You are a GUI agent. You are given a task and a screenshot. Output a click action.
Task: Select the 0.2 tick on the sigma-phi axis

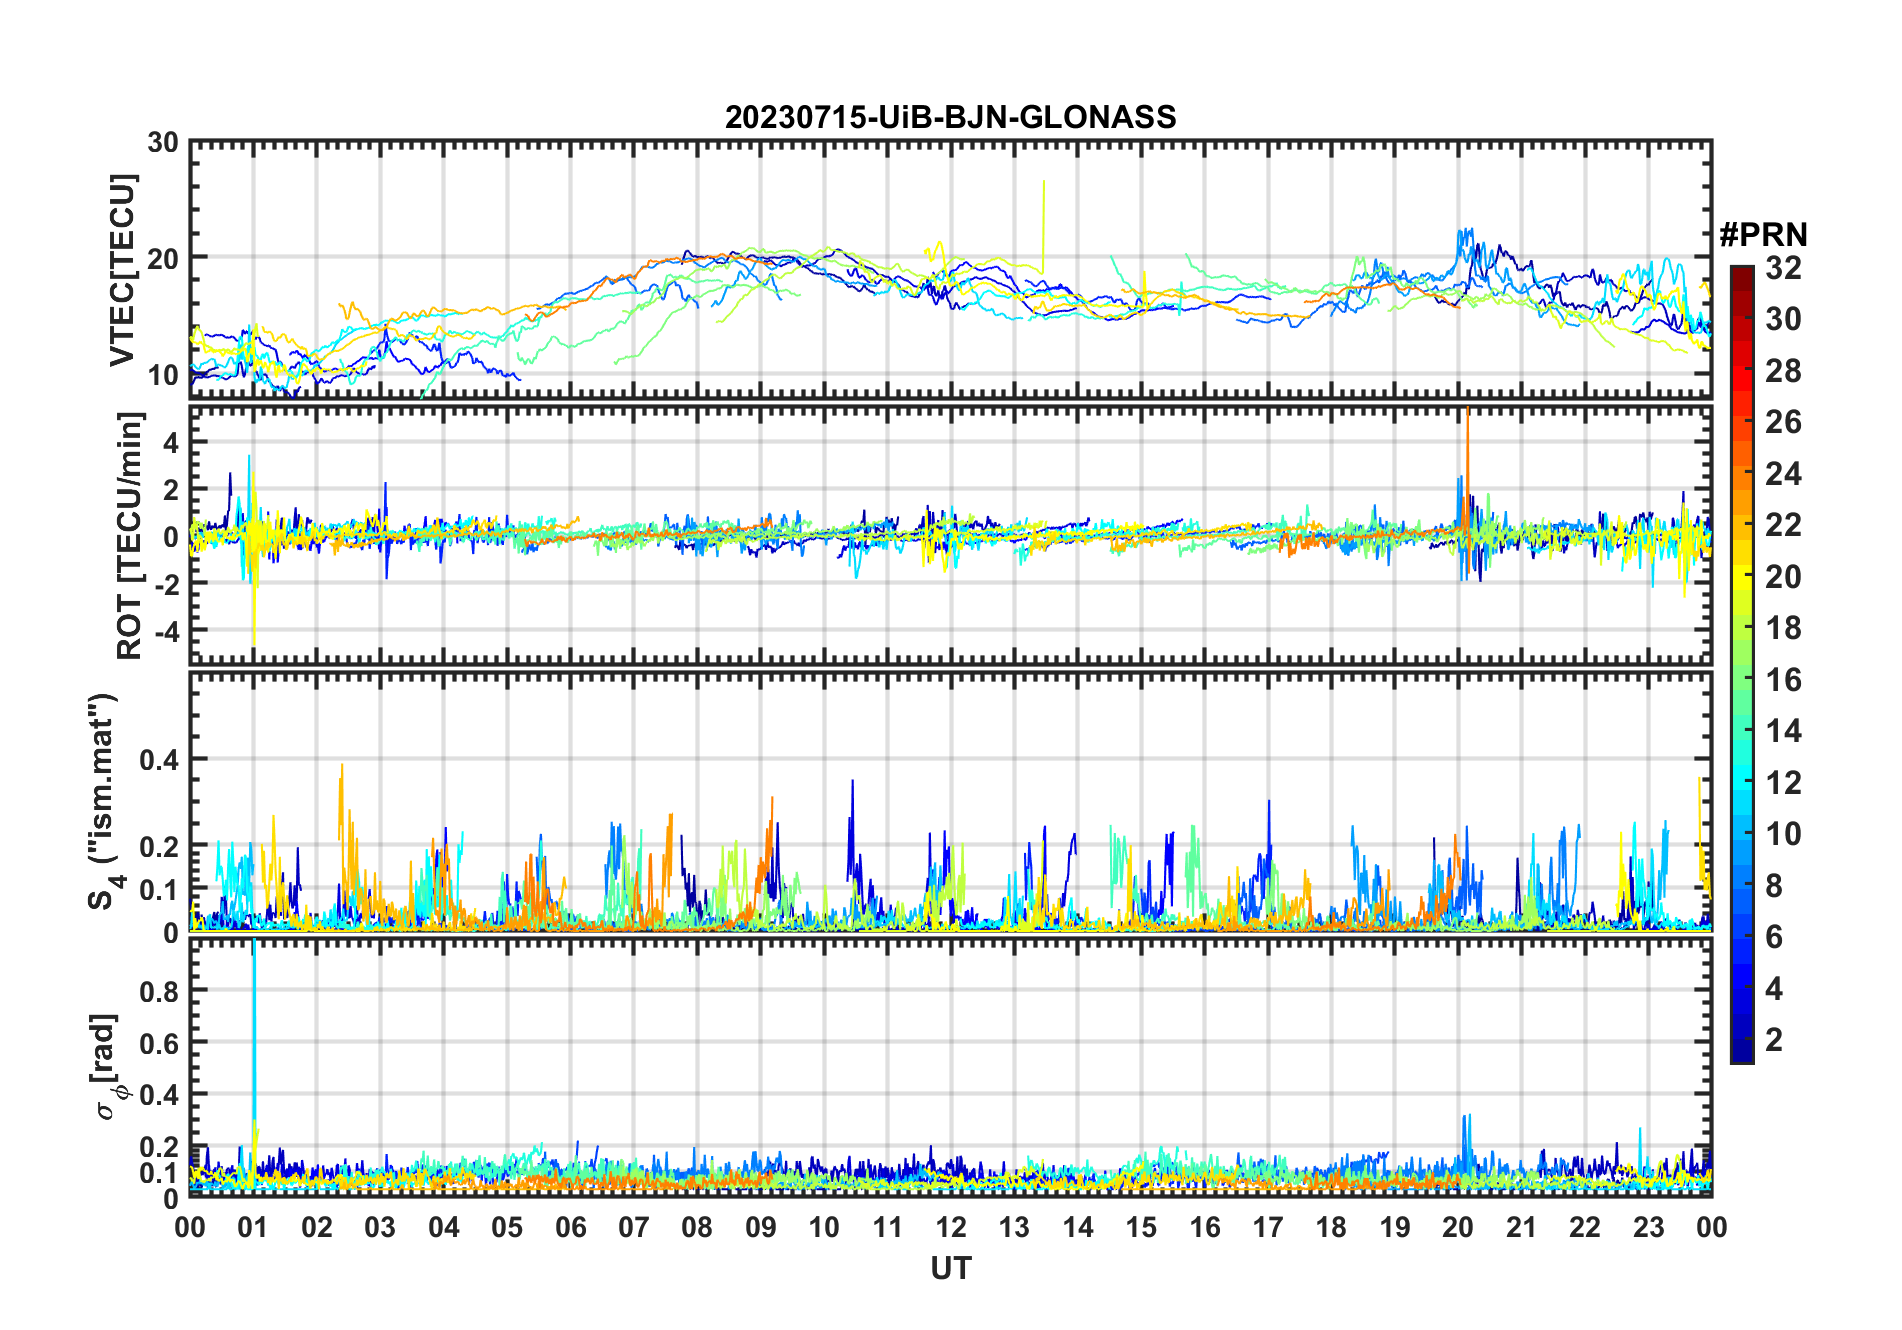(x=159, y=1147)
